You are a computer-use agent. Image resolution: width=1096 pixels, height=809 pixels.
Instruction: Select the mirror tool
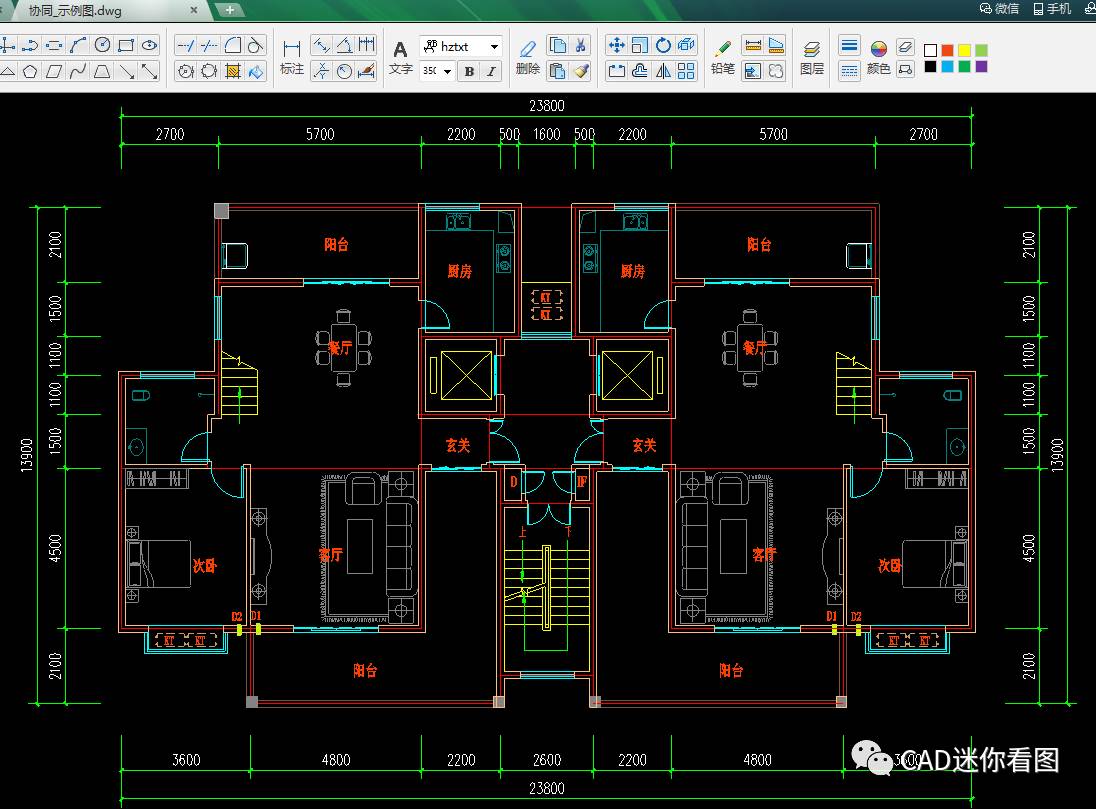(663, 71)
